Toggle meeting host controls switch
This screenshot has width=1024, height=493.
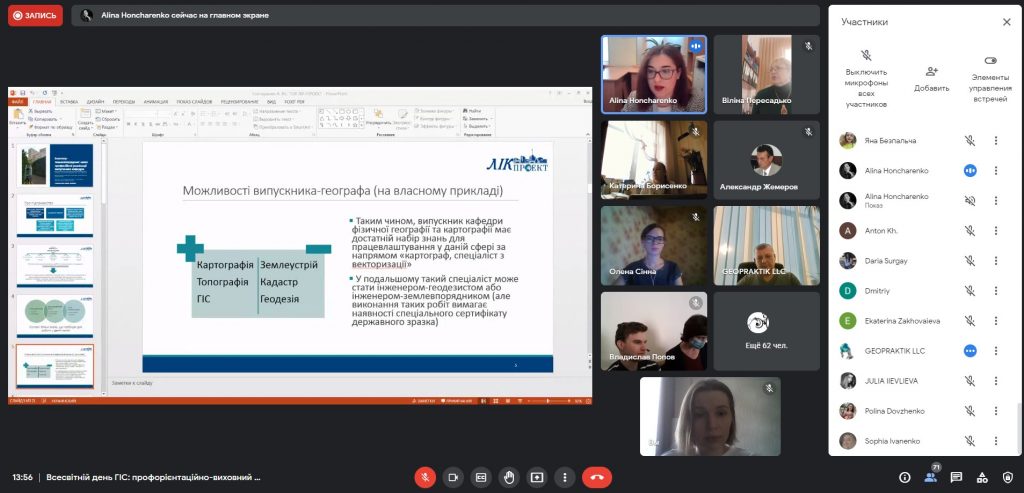pyautogui.click(x=990, y=60)
